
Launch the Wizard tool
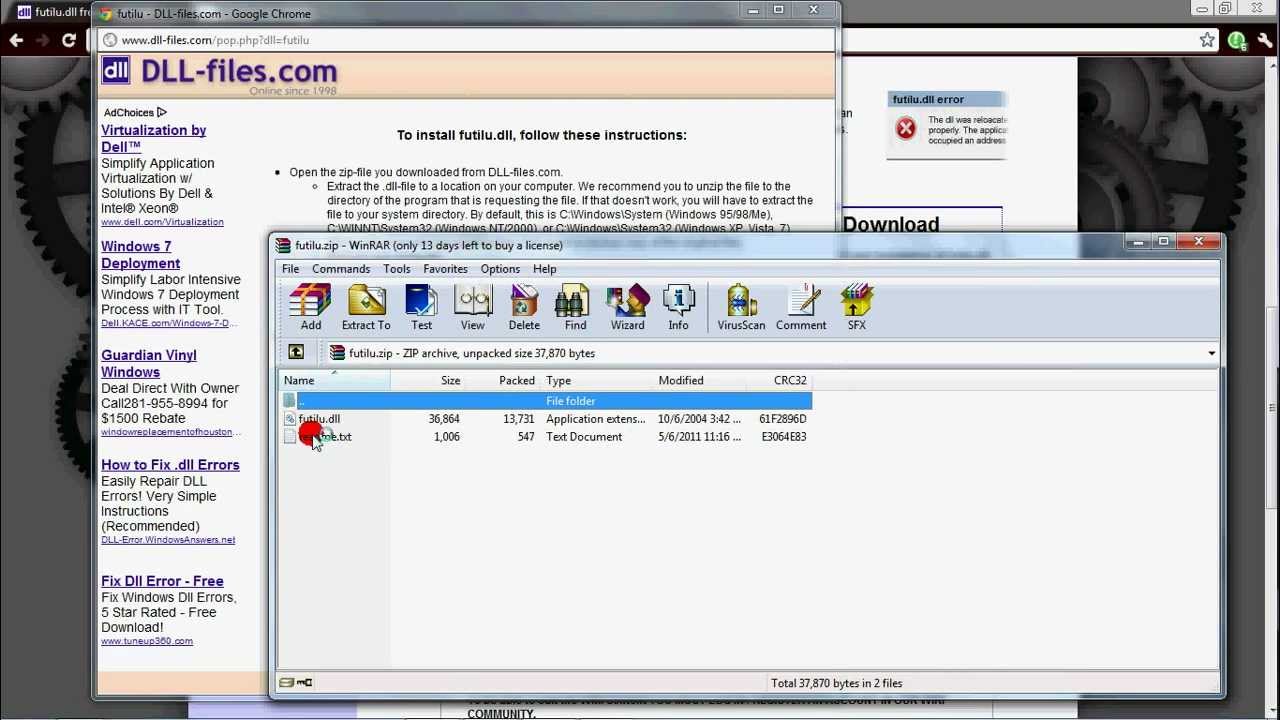coord(627,307)
